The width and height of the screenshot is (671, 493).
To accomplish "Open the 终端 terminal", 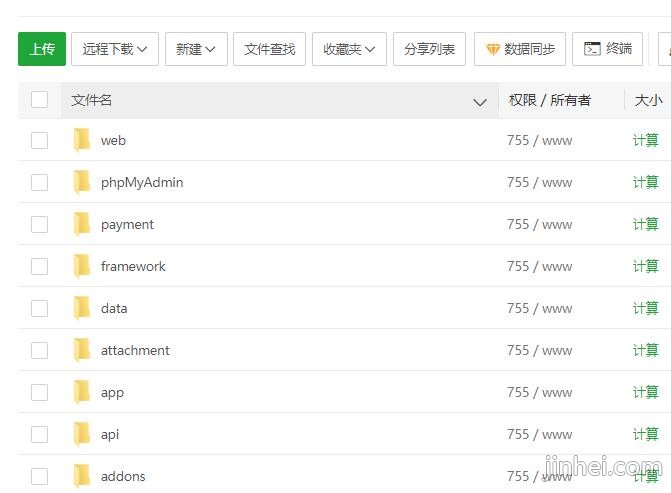I will pyautogui.click(x=608, y=49).
